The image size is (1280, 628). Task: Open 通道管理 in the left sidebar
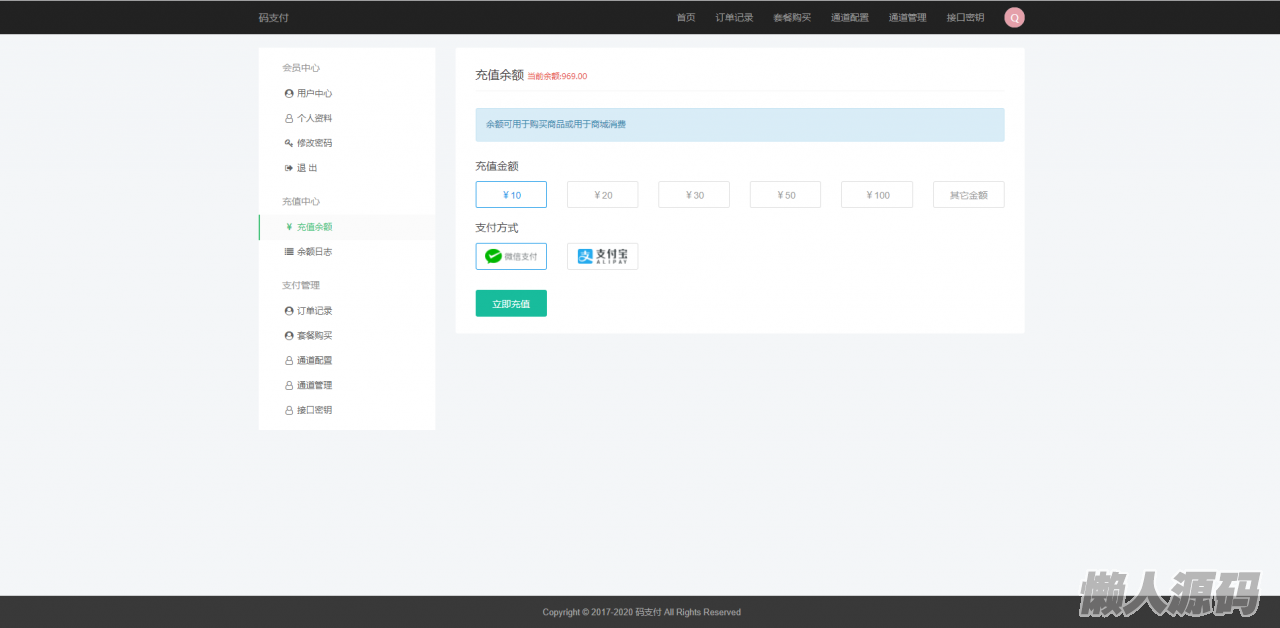314,386
